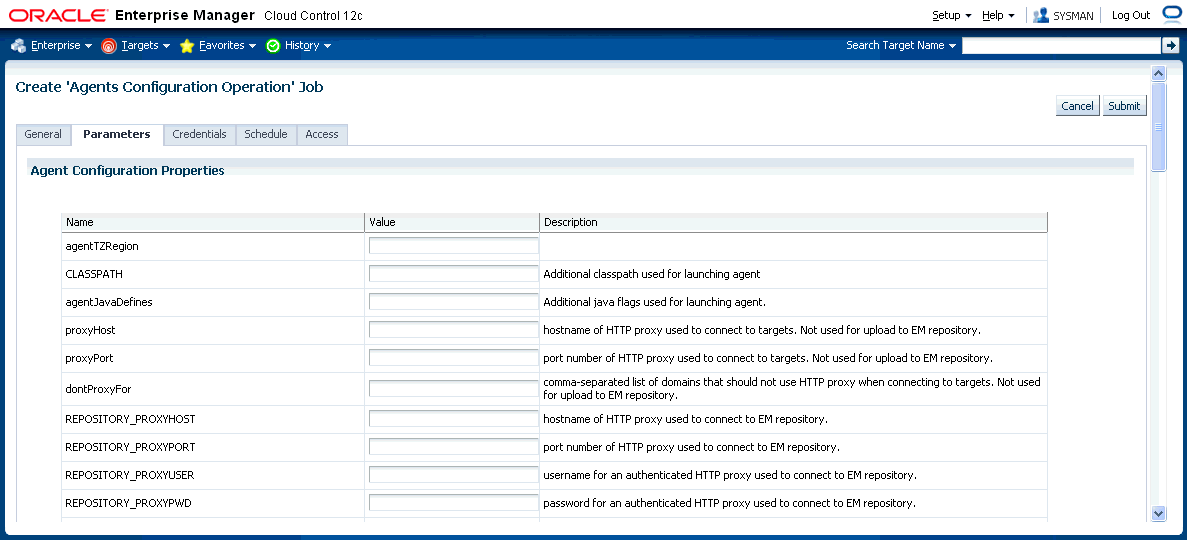Click the search go arrow button
The height and width of the screenshot is (540, 1187).
[x=1170, y=45]
